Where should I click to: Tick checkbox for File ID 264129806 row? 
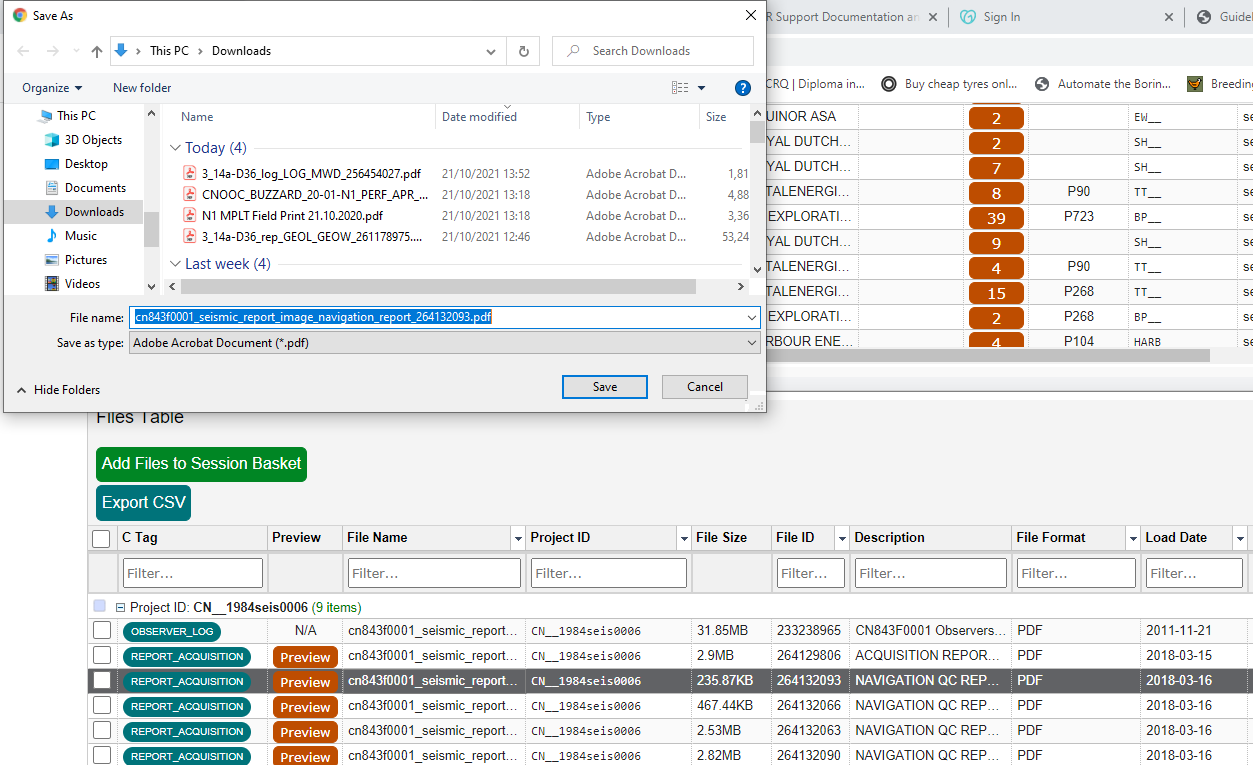click(x=102, y=656)
